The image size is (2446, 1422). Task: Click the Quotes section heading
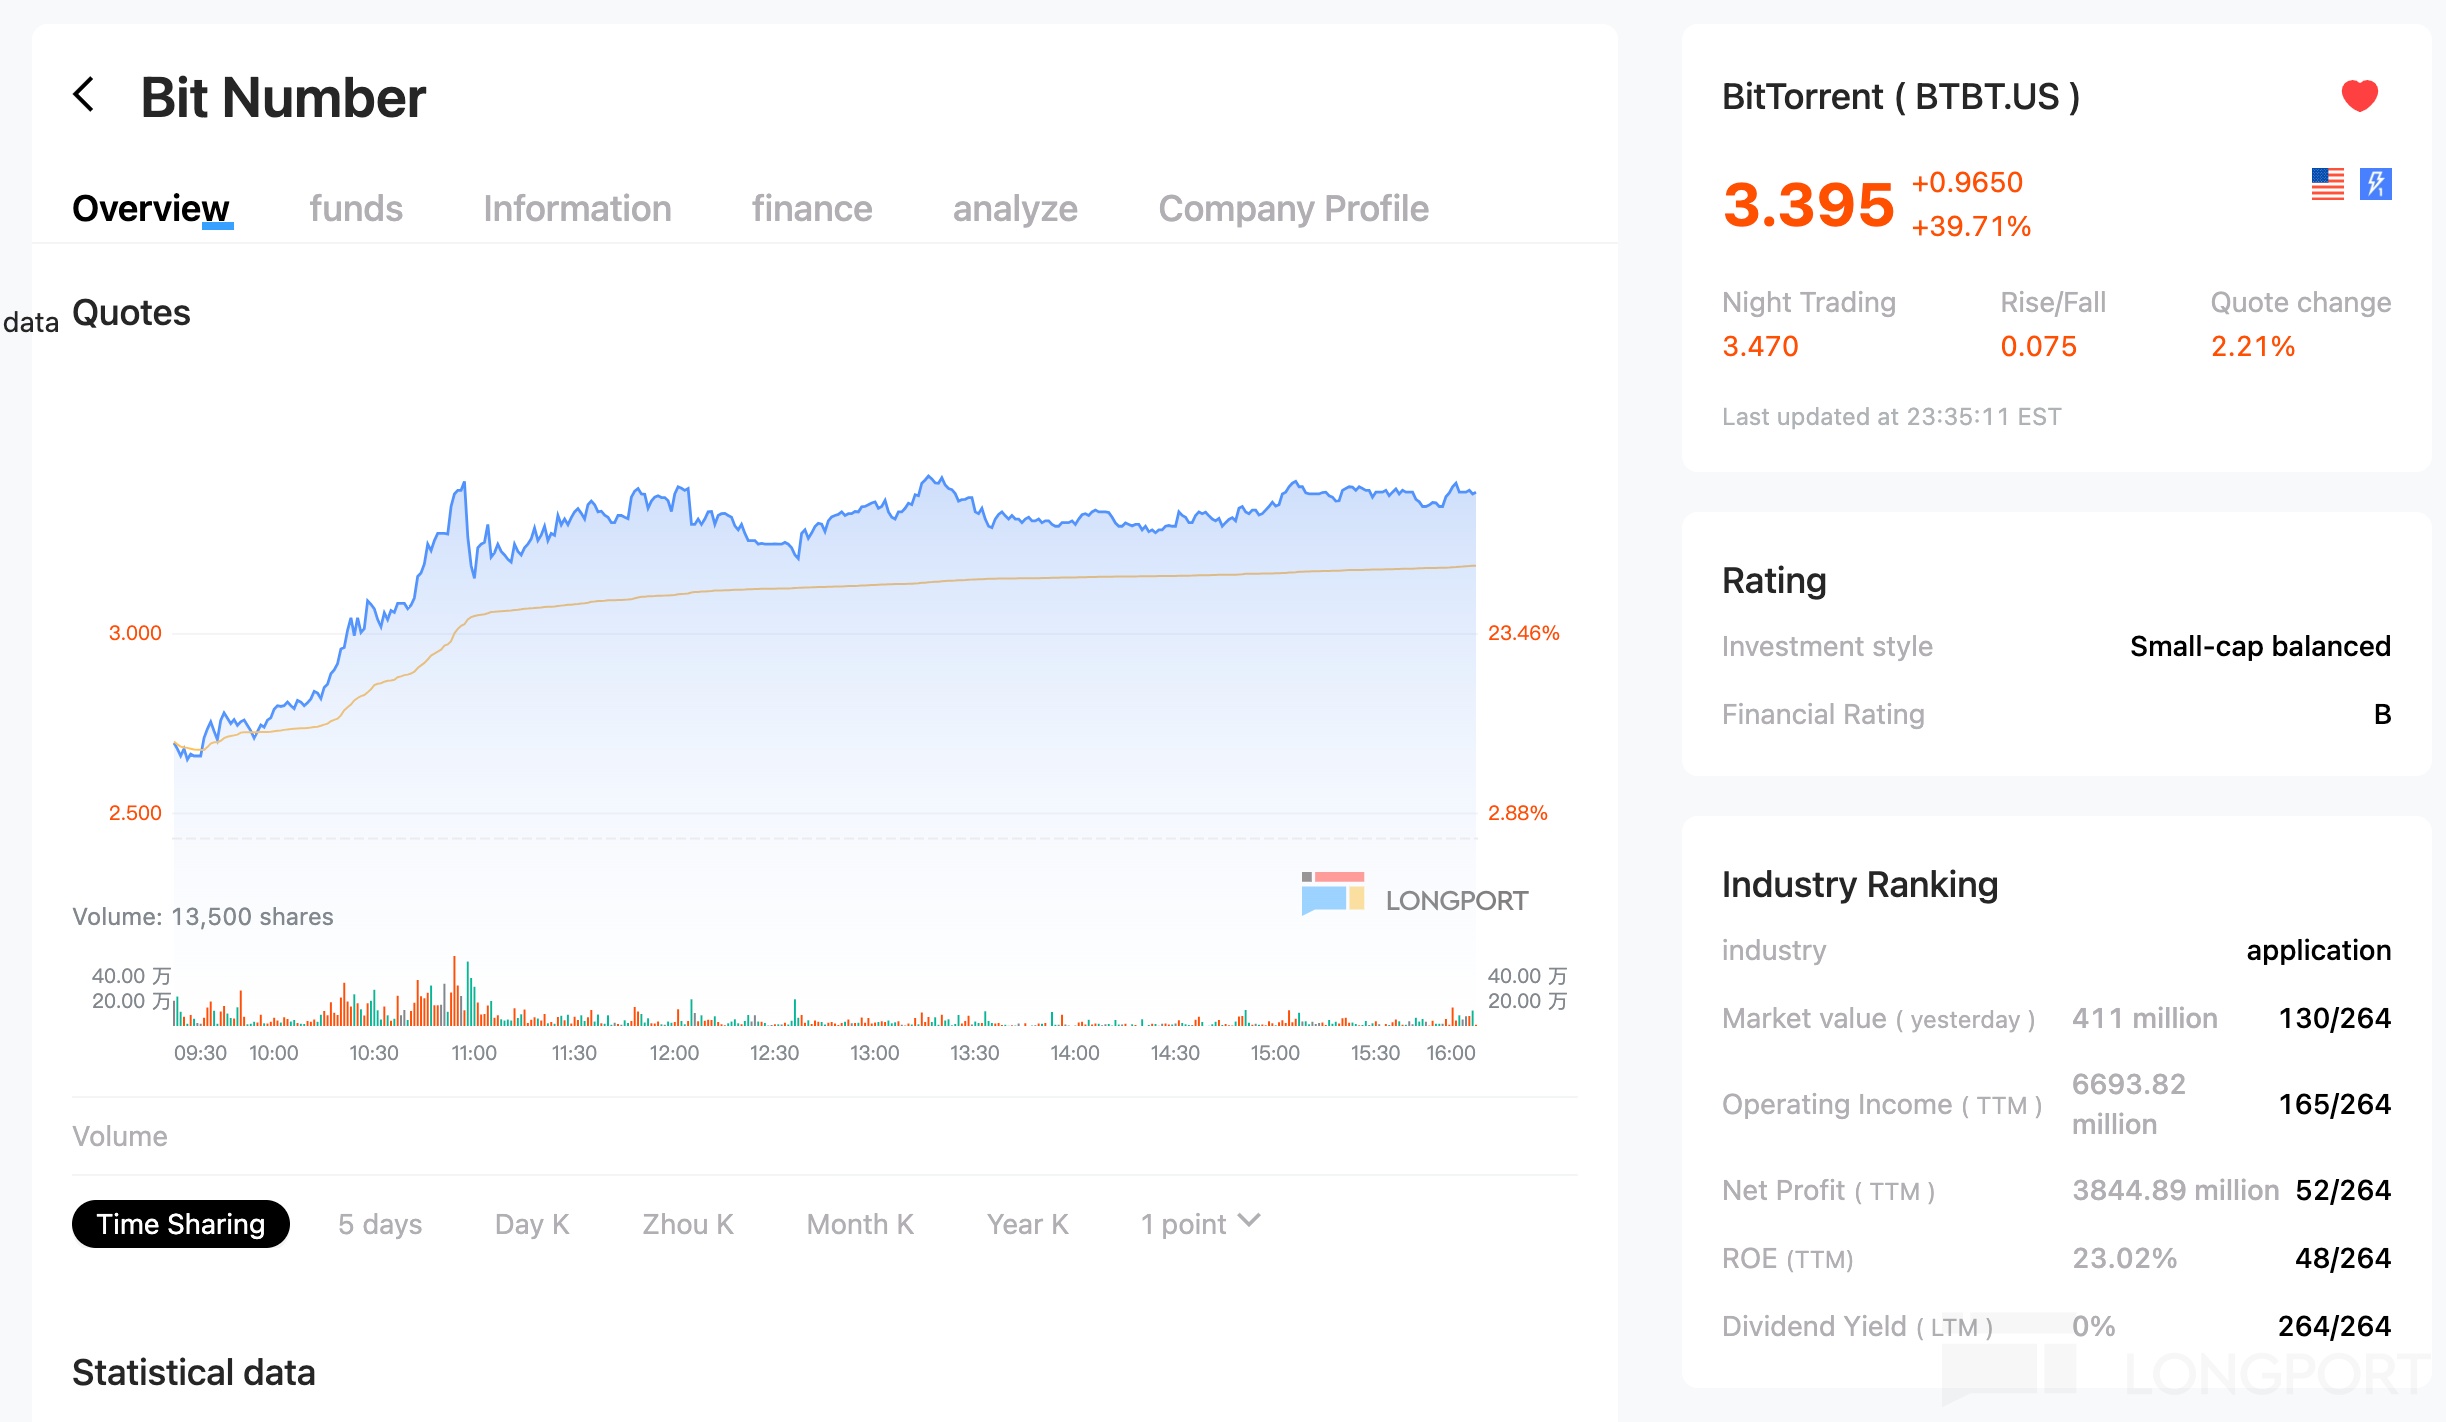point(131,313)
